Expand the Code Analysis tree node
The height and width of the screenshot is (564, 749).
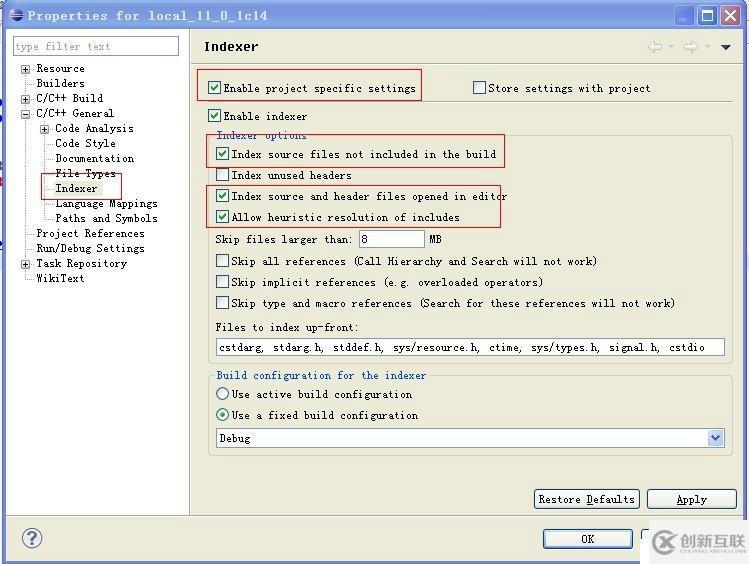tap(44, 129)
